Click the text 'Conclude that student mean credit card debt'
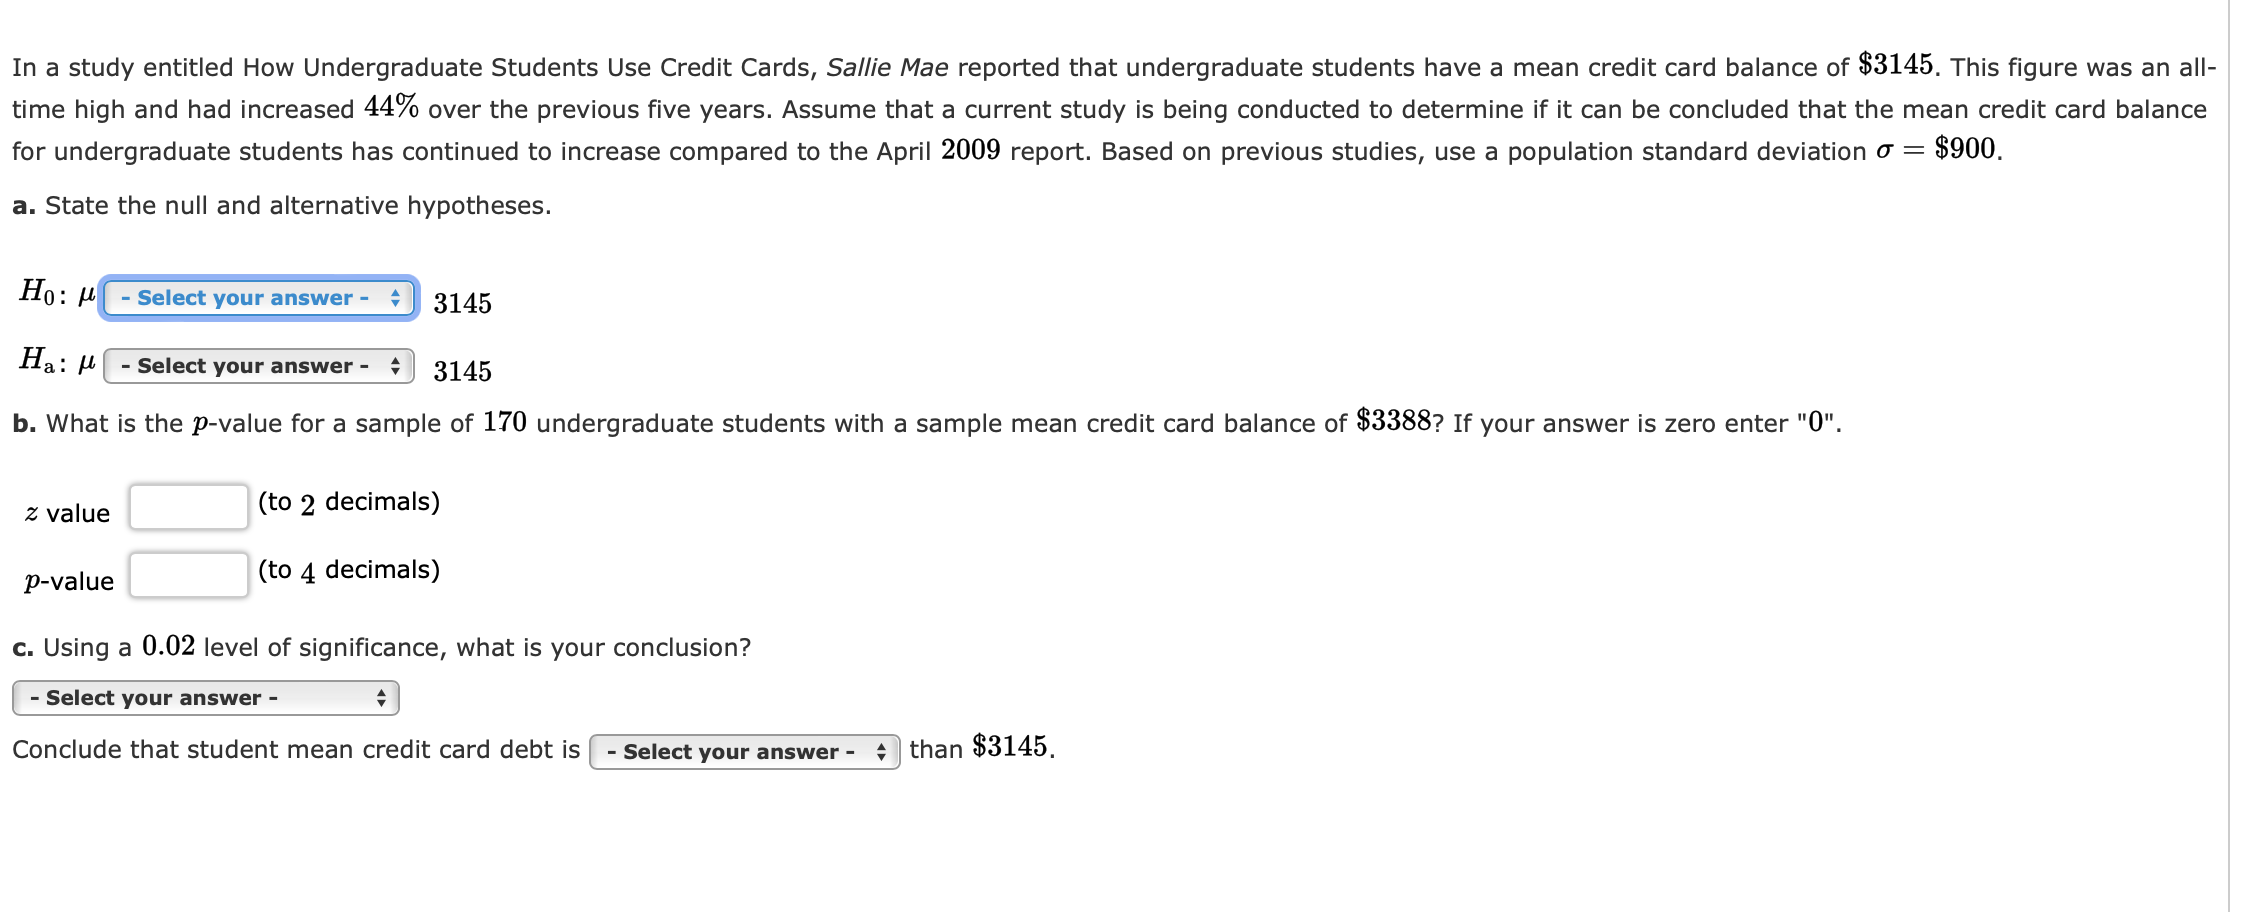This screenshot has height=912, width=2246. (x=295, y=748)
